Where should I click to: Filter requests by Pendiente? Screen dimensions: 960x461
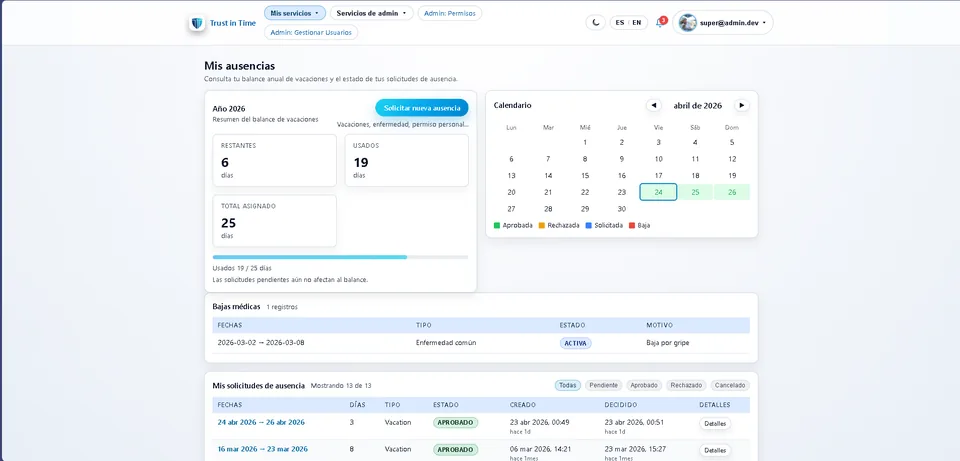click(604, 385)
